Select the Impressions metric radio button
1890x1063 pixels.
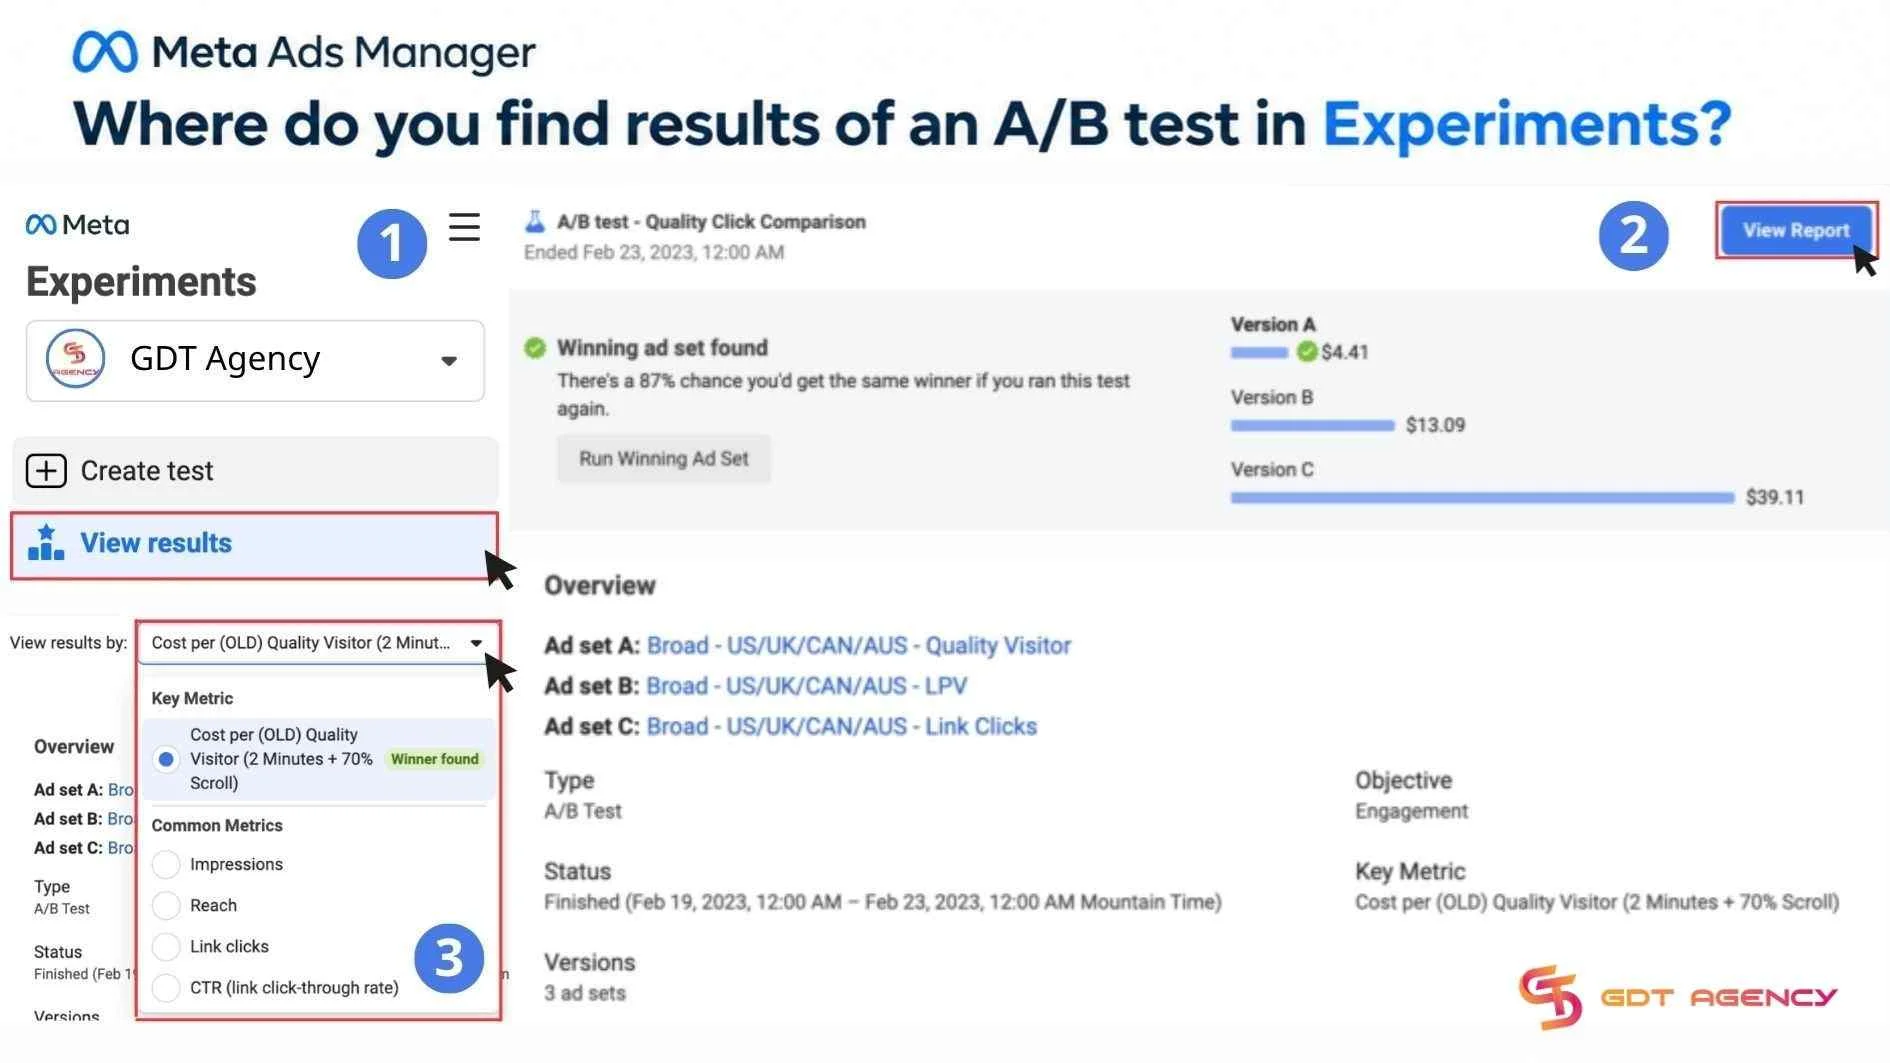pos(166,864)
